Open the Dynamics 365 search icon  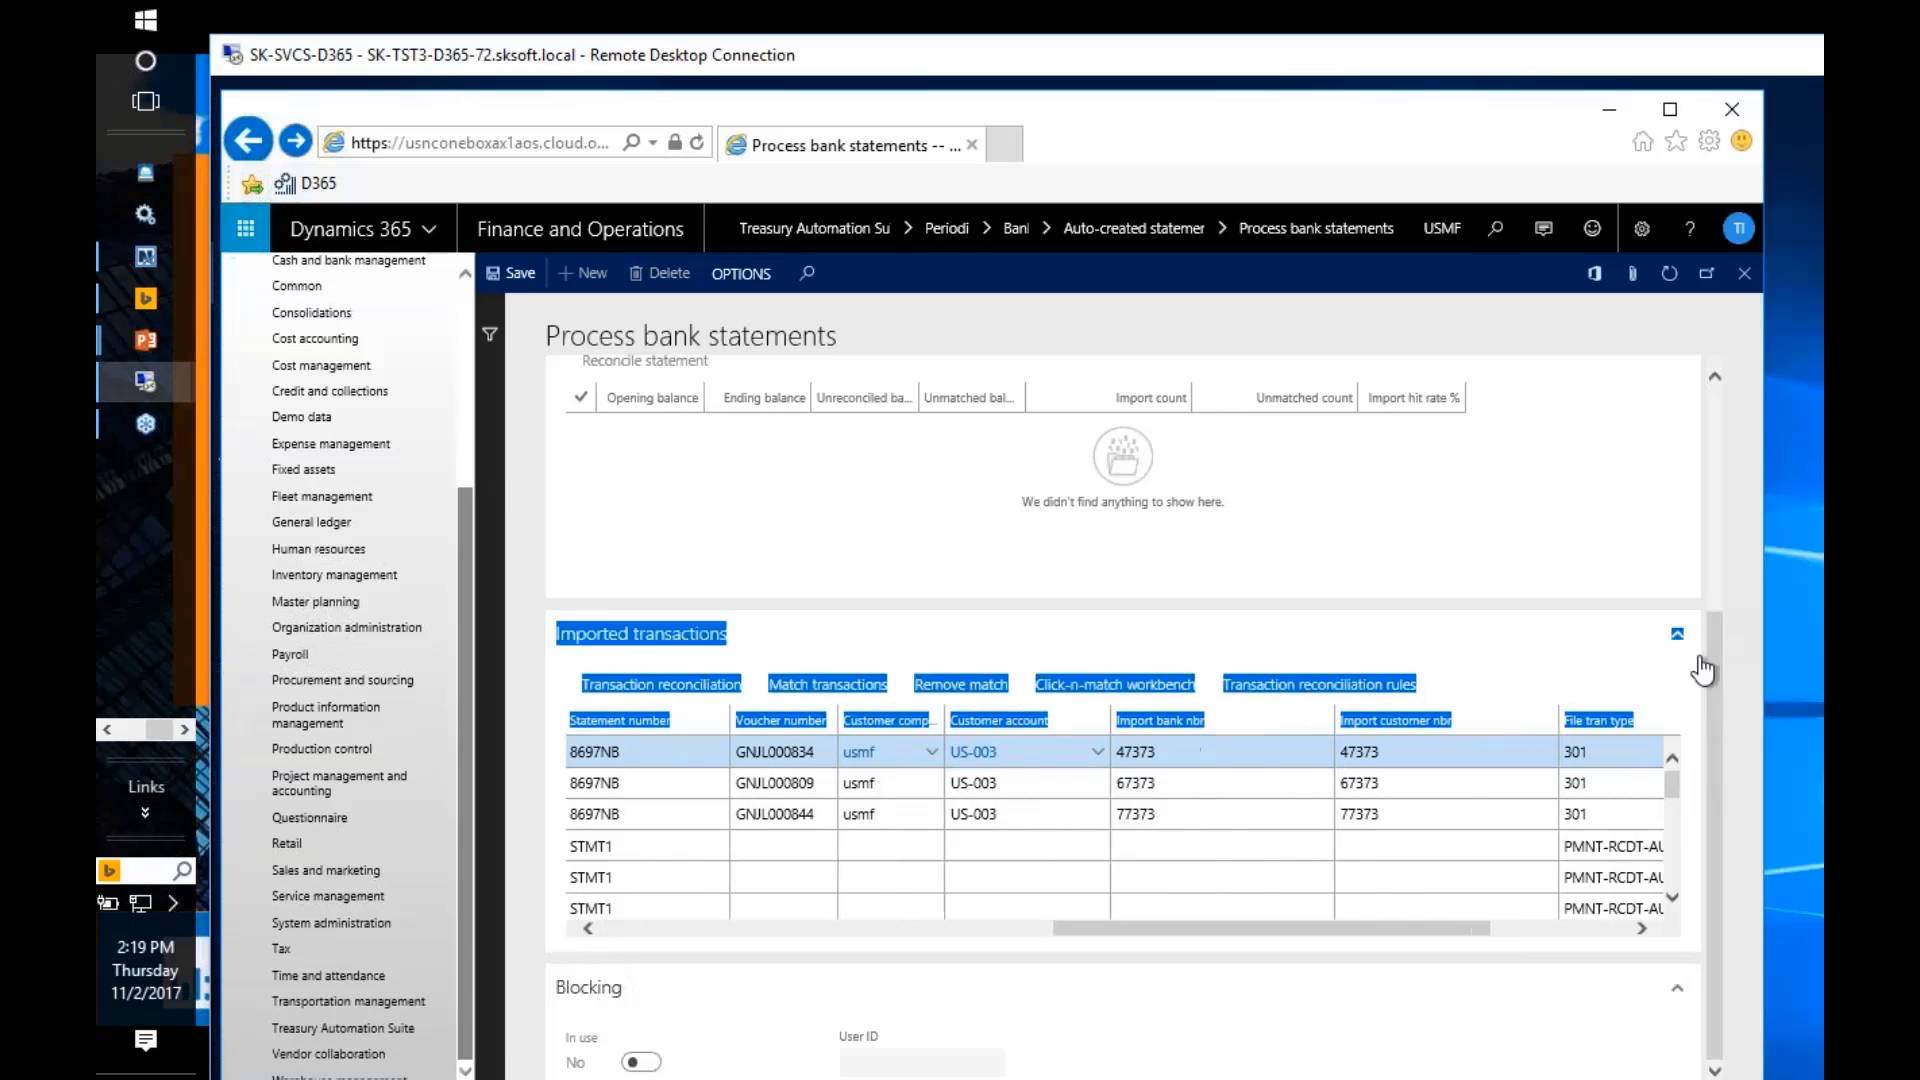1495,228
